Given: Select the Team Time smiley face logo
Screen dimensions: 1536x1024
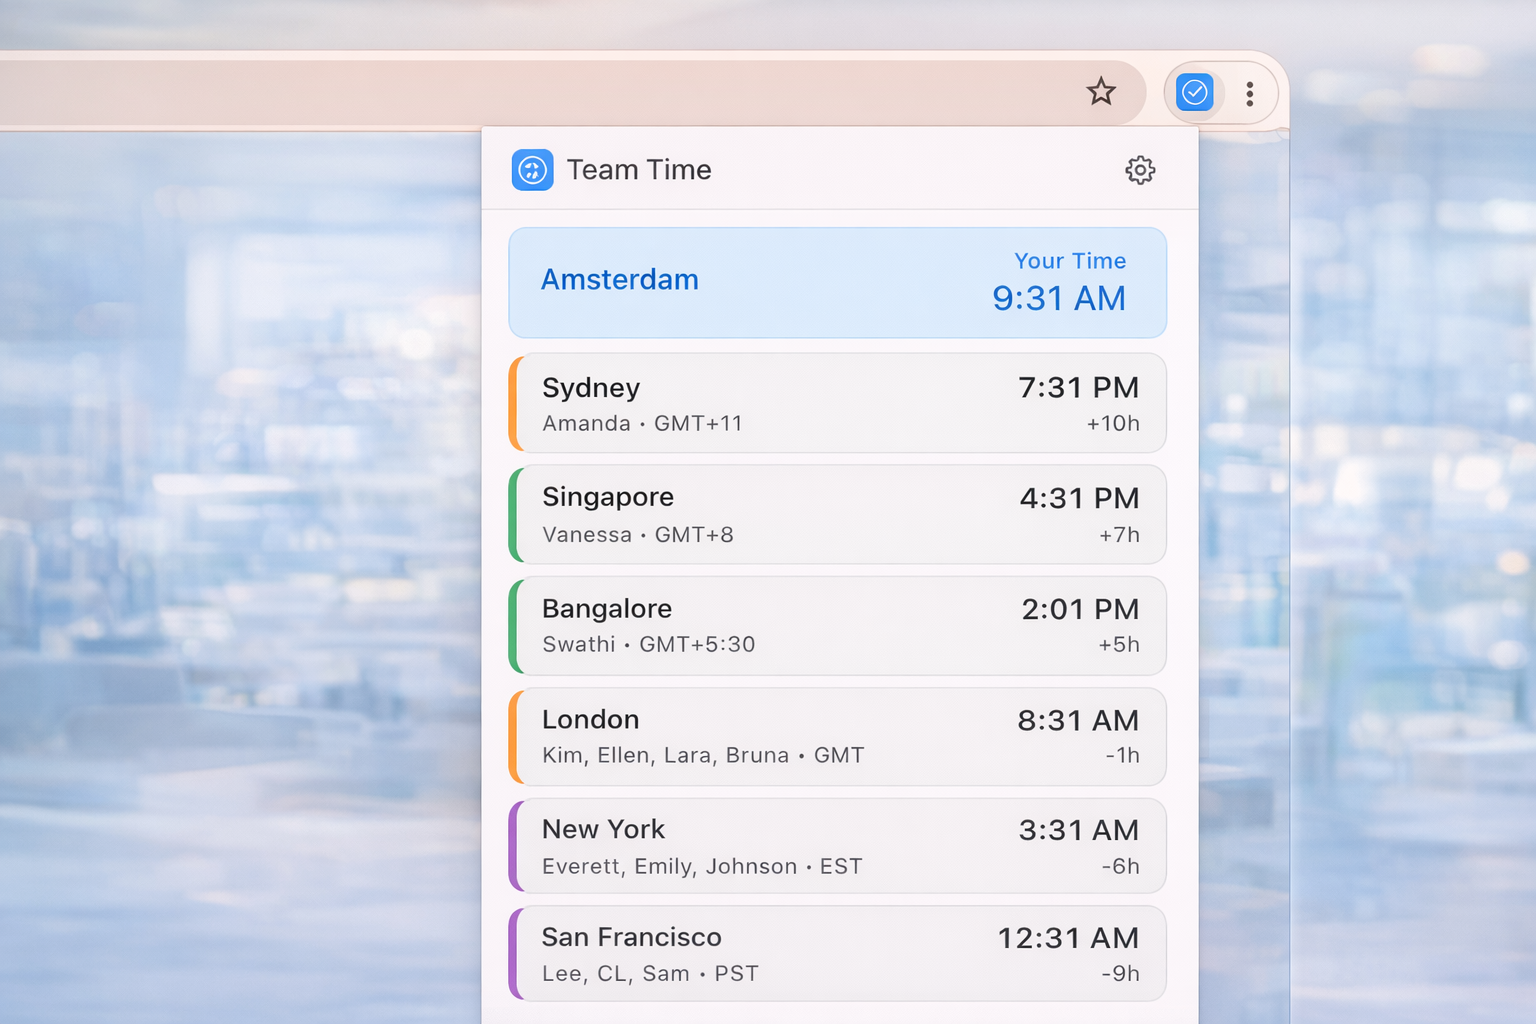Looking at the screenshot, I should [532, 170].
